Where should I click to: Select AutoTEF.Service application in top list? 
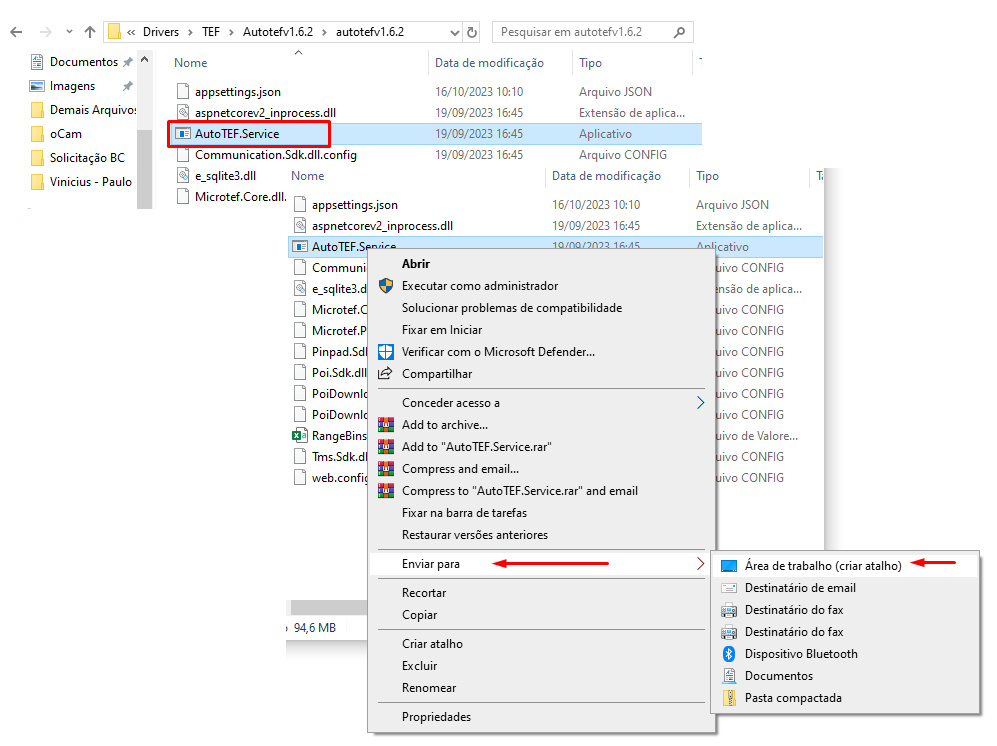coord(237,134)
